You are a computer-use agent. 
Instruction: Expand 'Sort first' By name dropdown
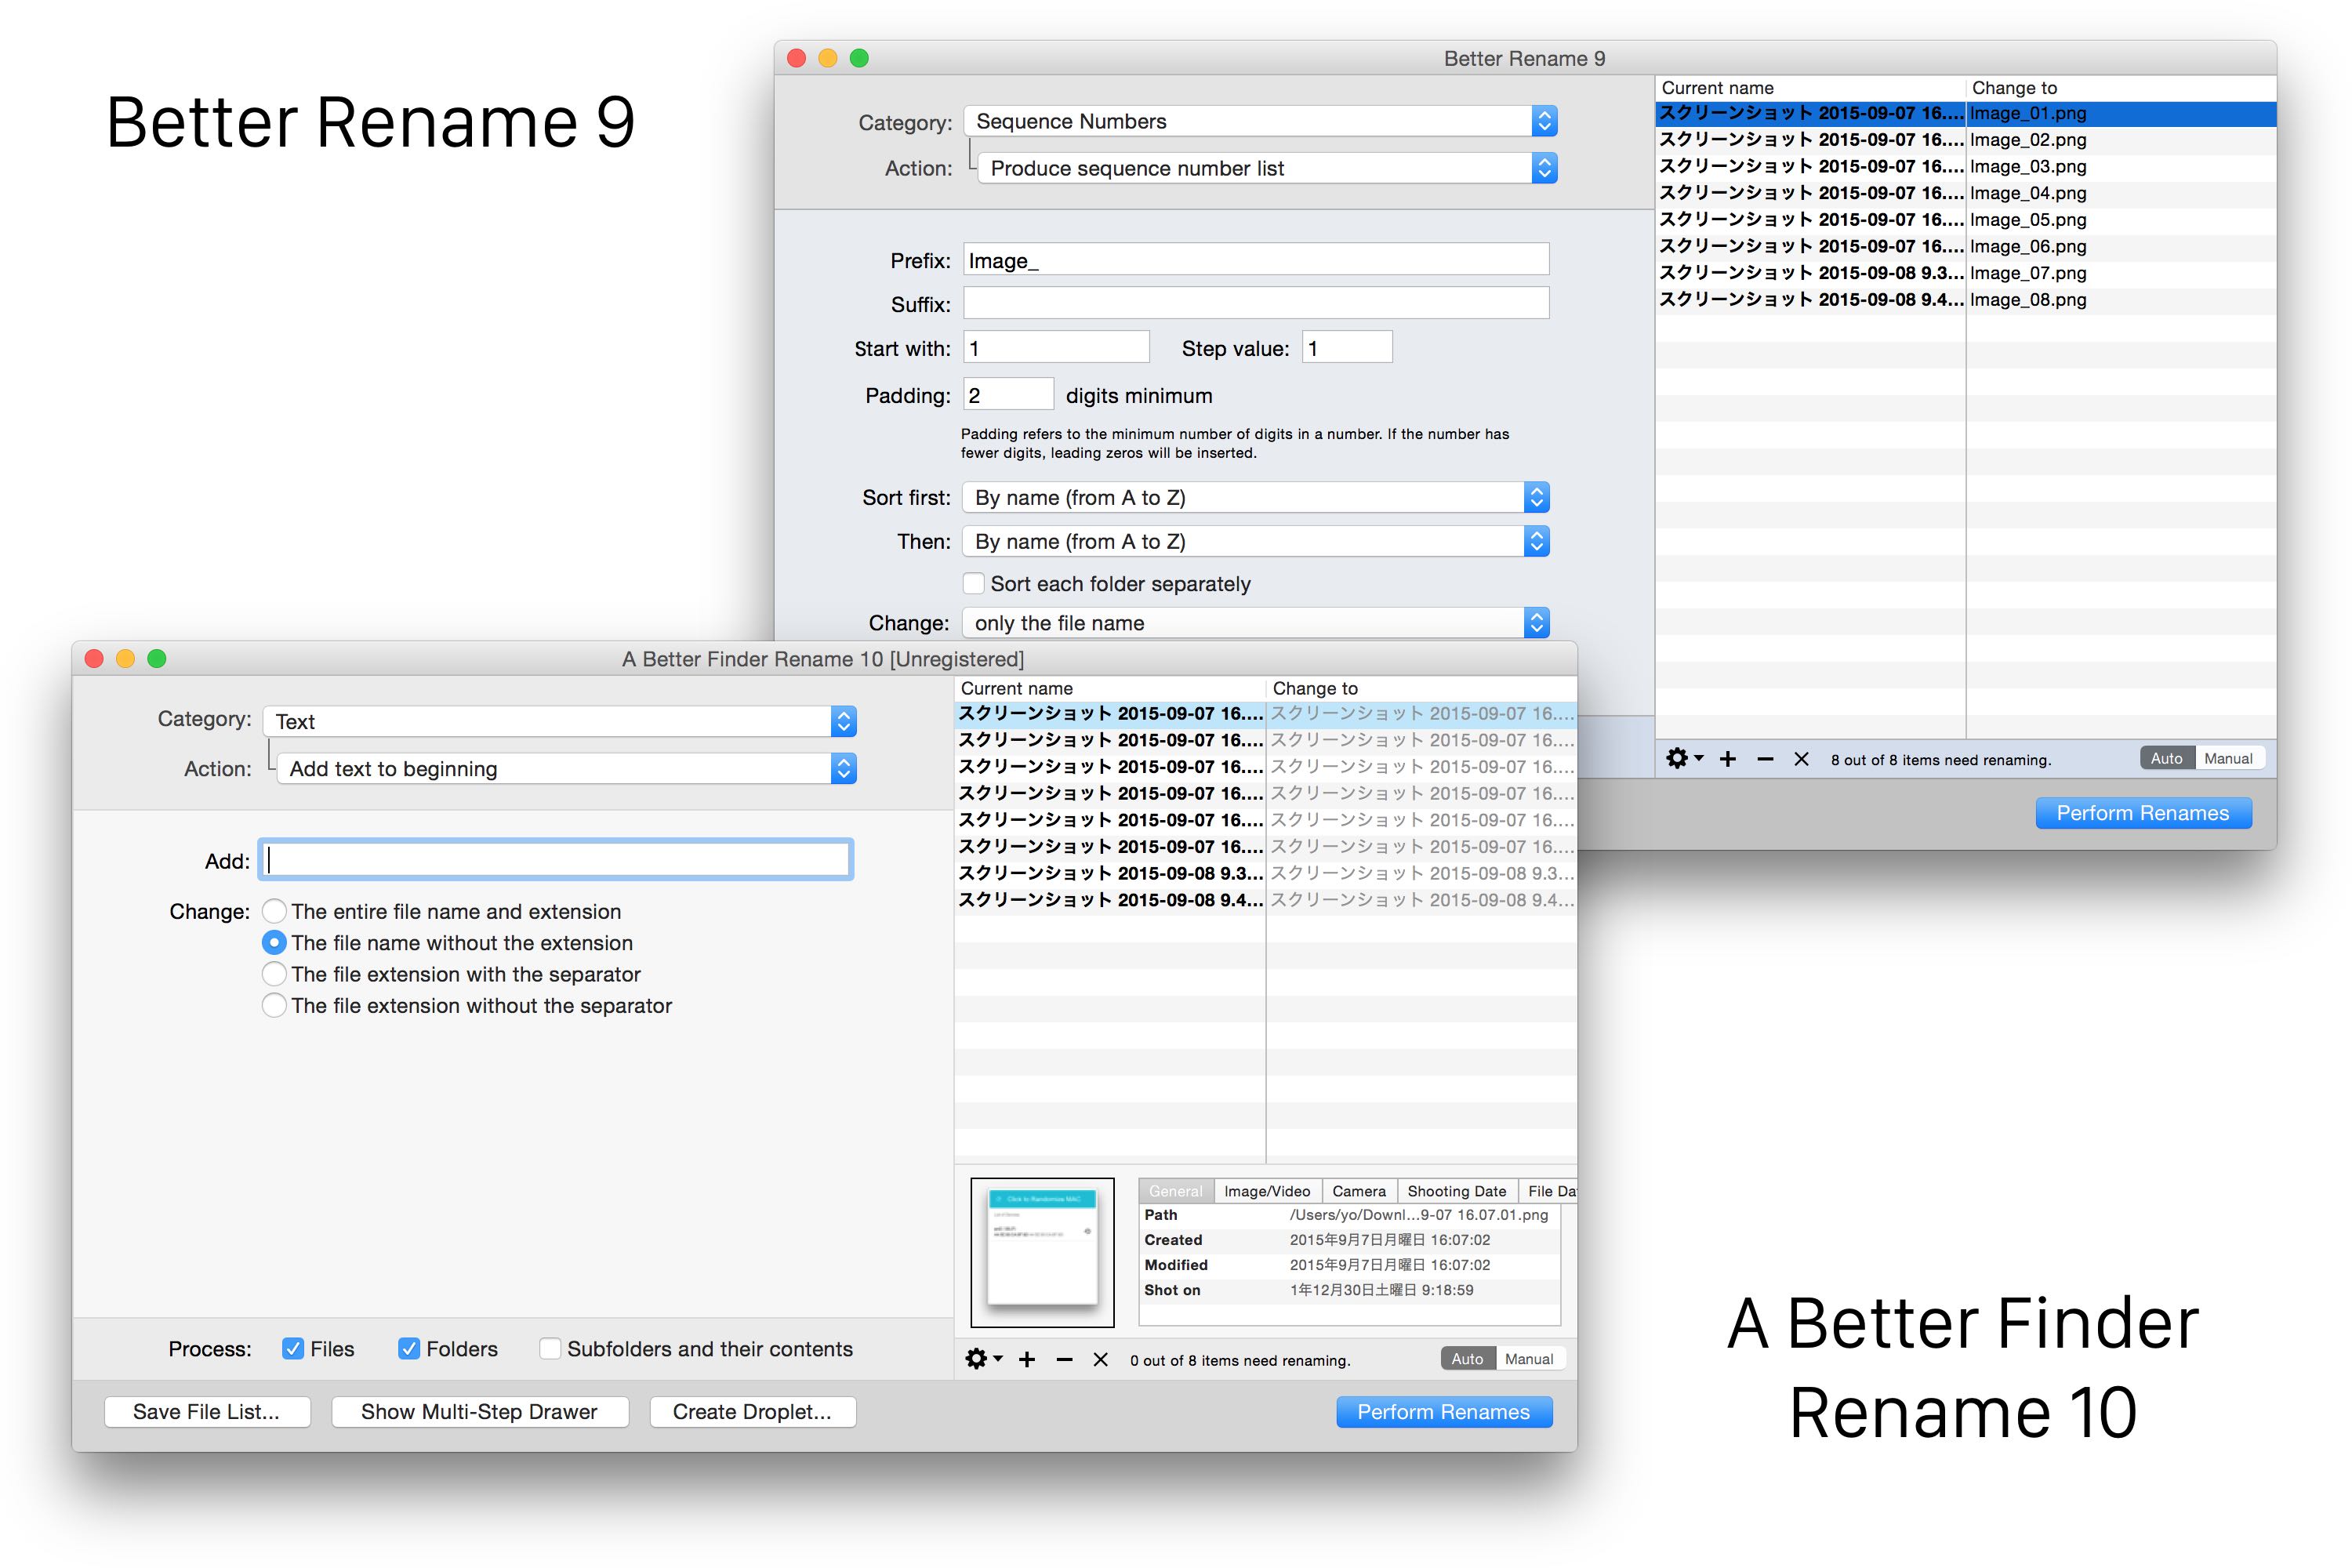tap(1255, 497)
